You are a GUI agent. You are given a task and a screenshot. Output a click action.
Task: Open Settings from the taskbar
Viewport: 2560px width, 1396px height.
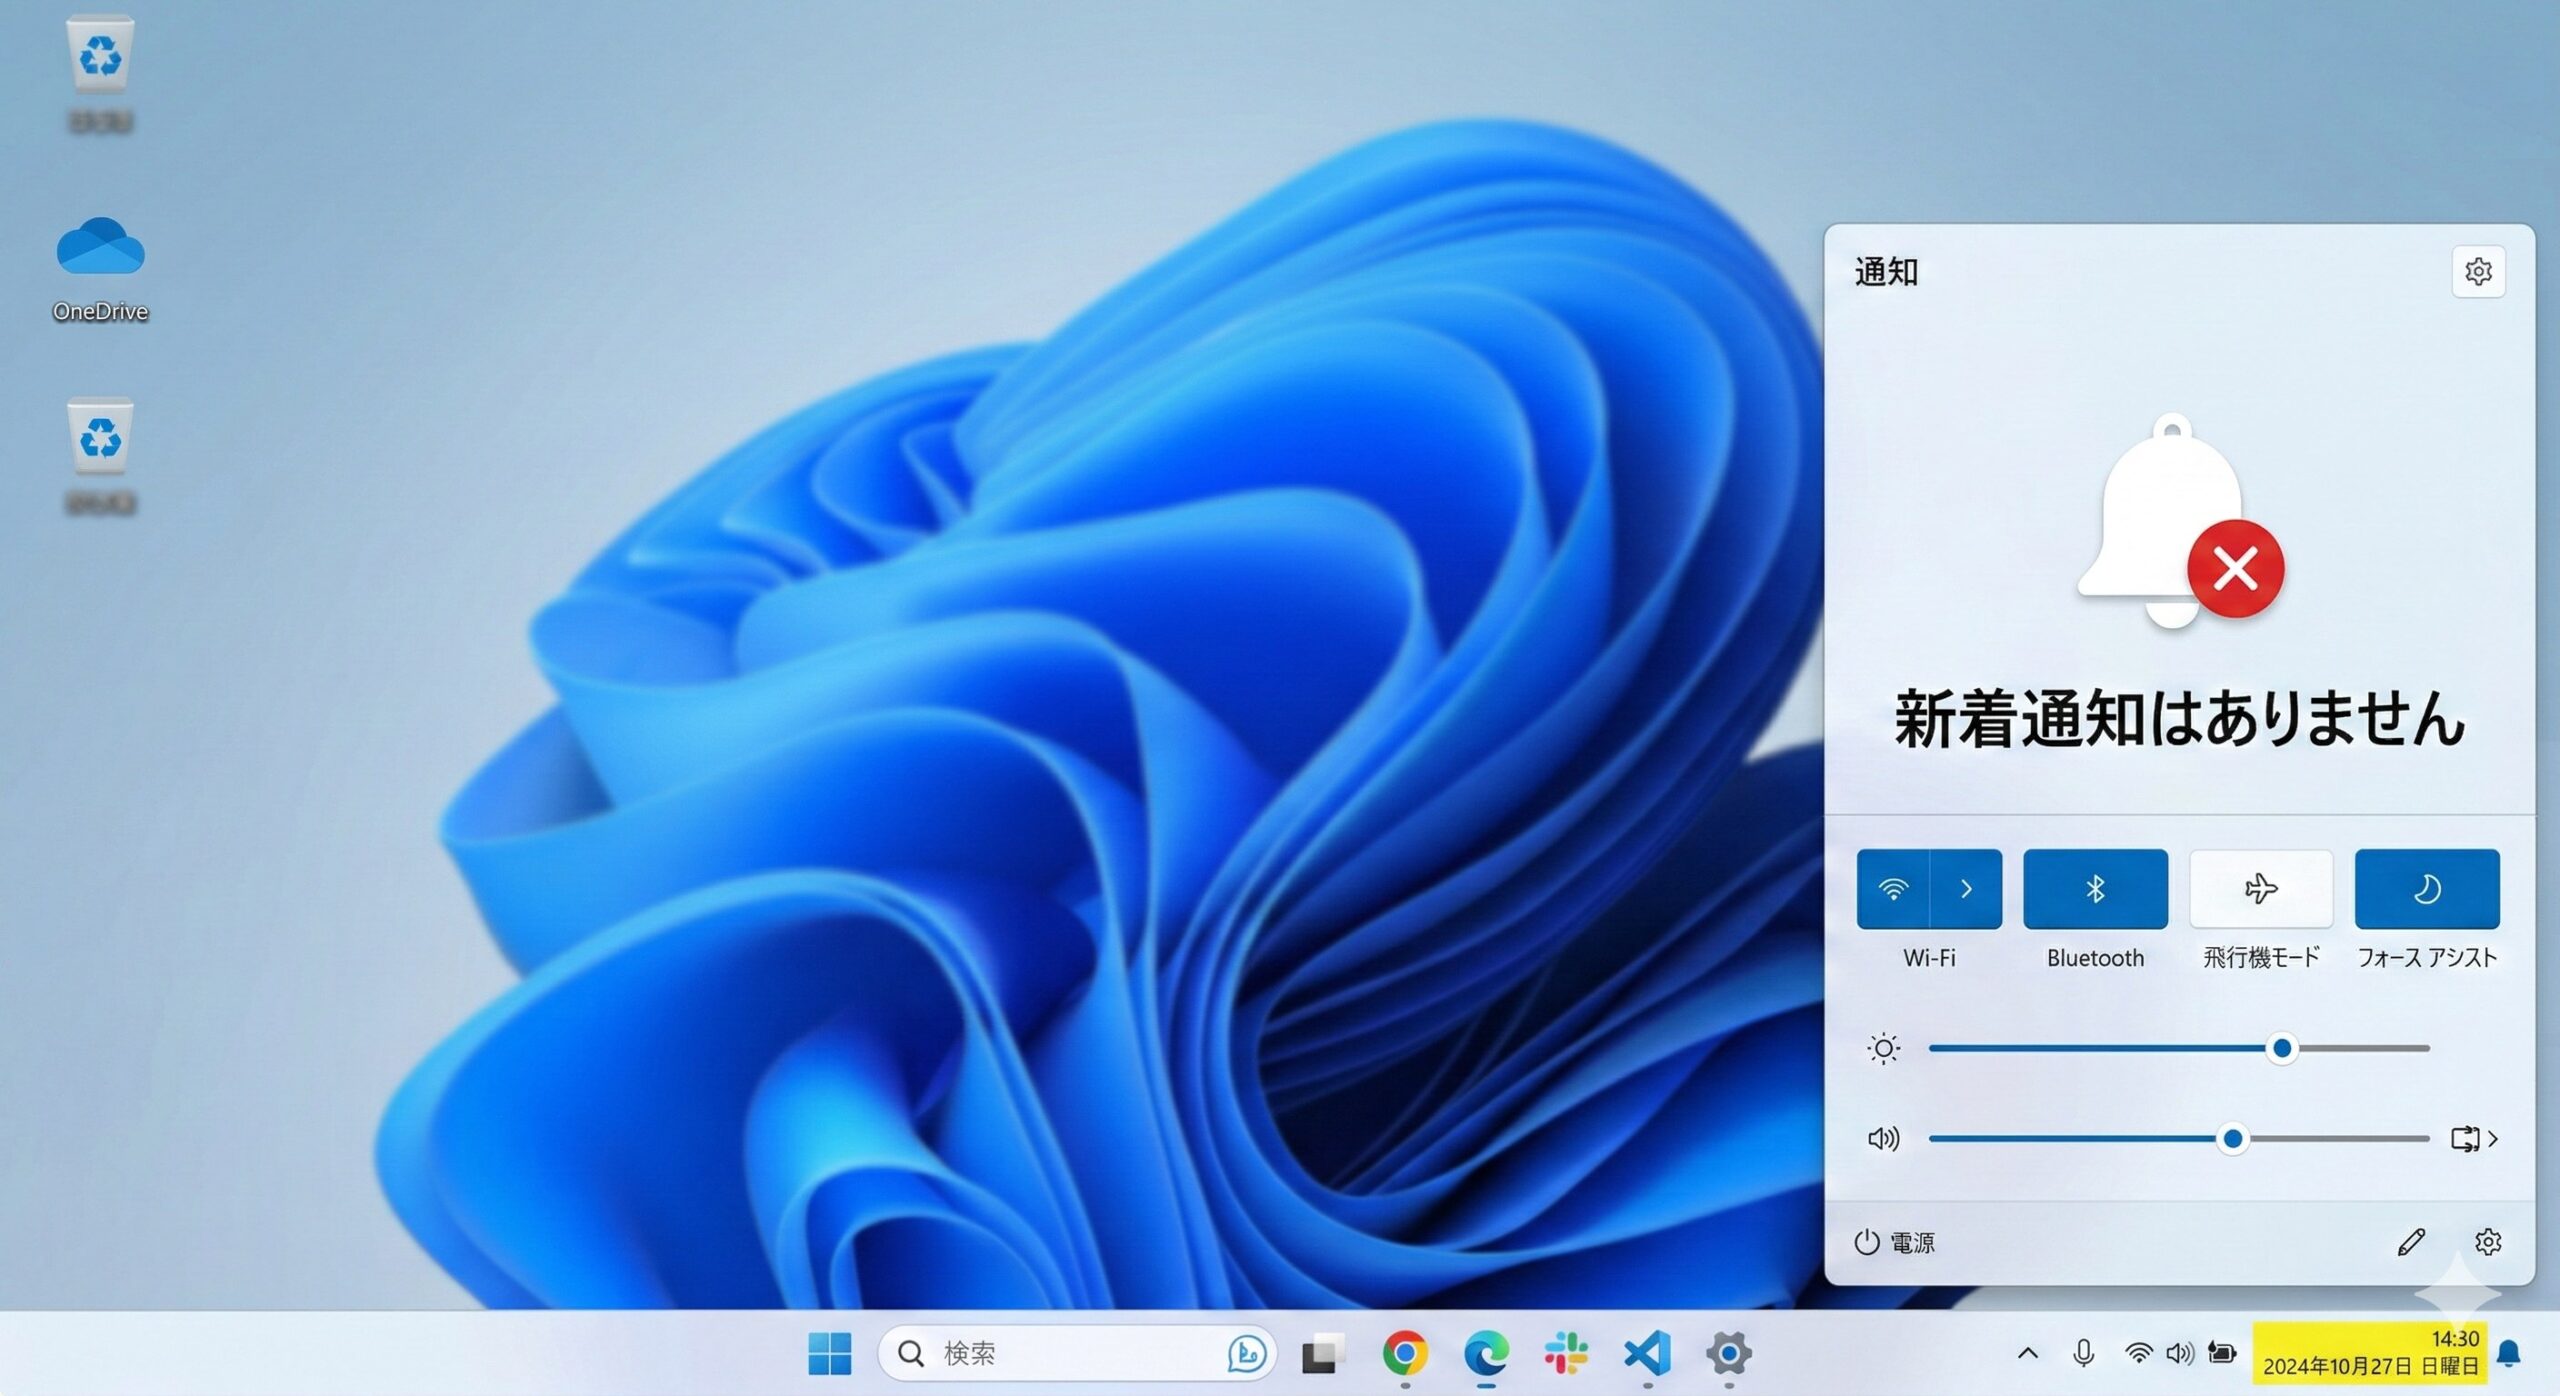[1726, 1353]
